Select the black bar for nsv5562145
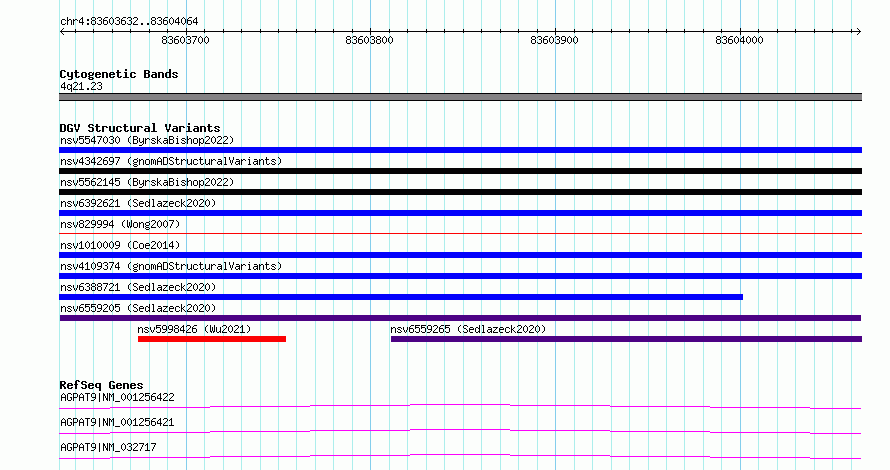Image resolution: width=890 pixels, height=470 pixels. [460, 192]
